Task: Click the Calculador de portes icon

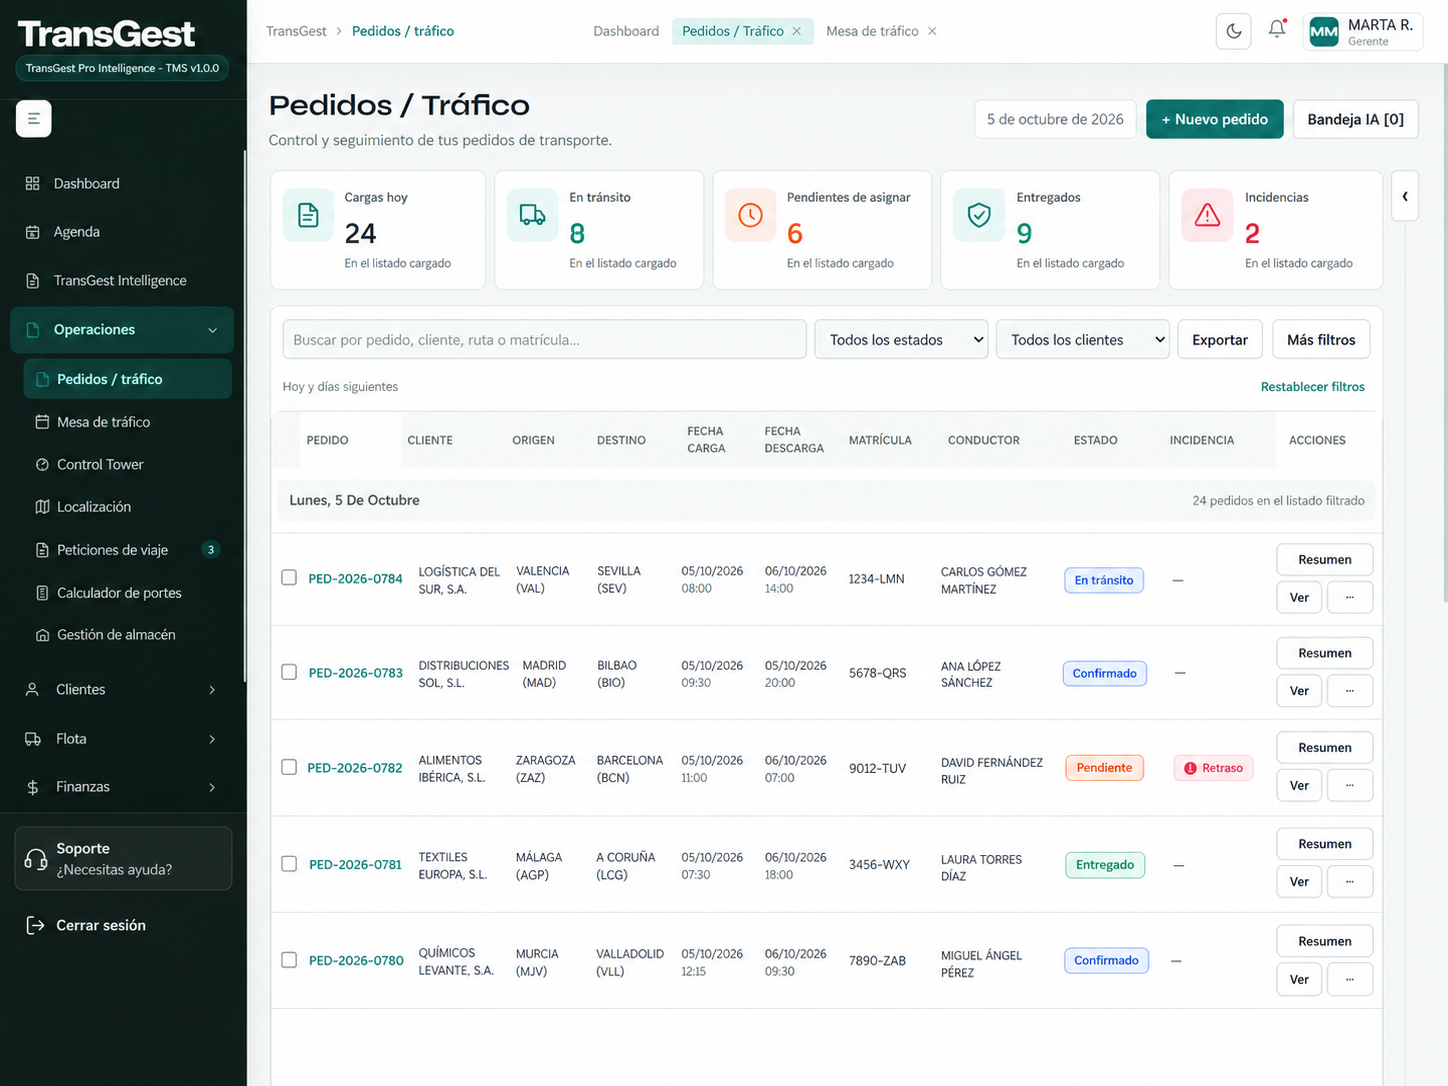Action: [x=42, y=593]
